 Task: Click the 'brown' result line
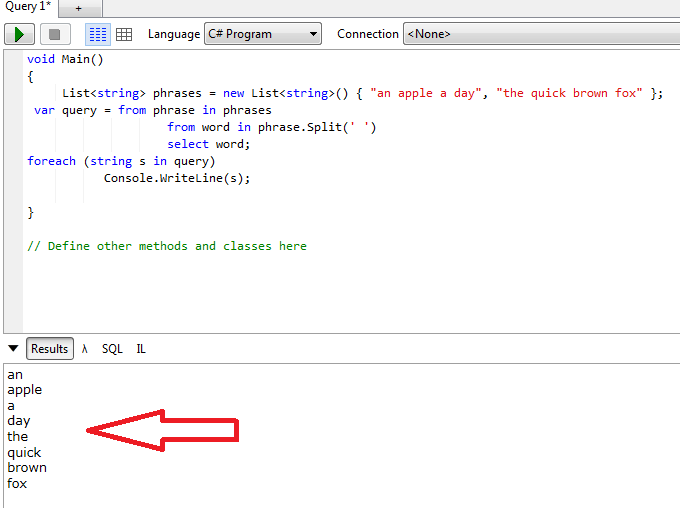[27, 467]
